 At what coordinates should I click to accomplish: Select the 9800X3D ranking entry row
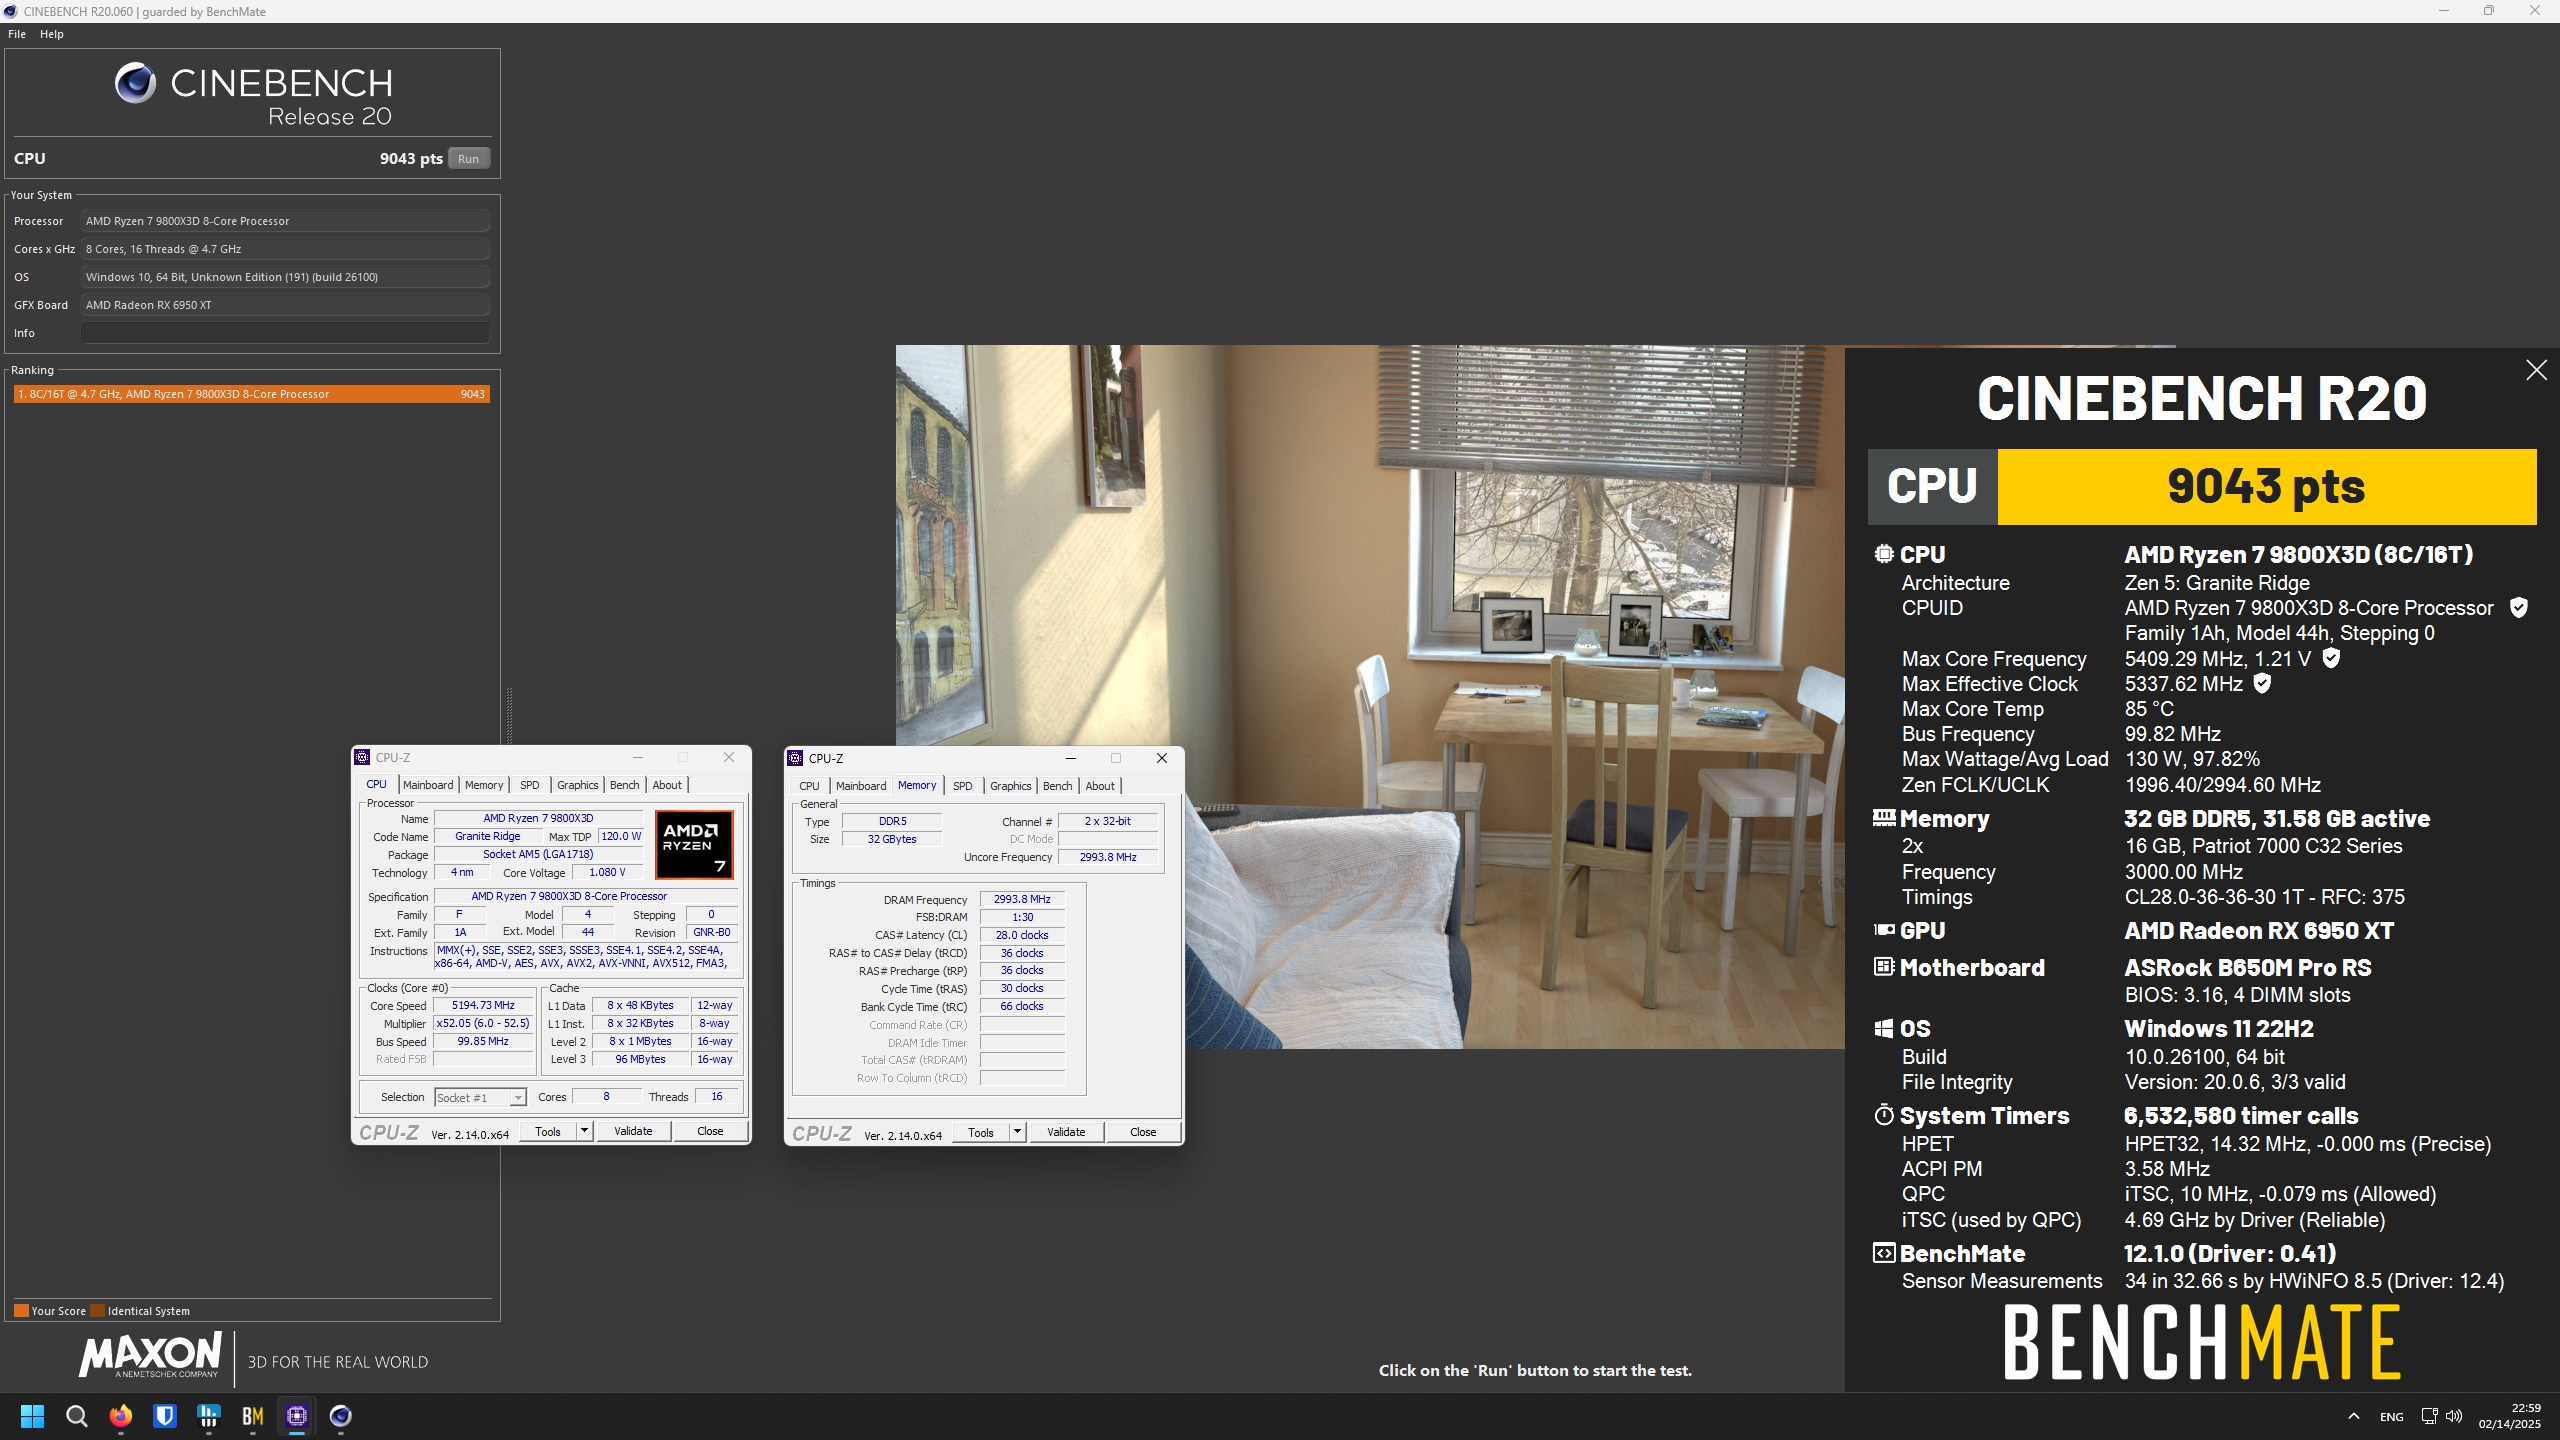click(251, 394)
